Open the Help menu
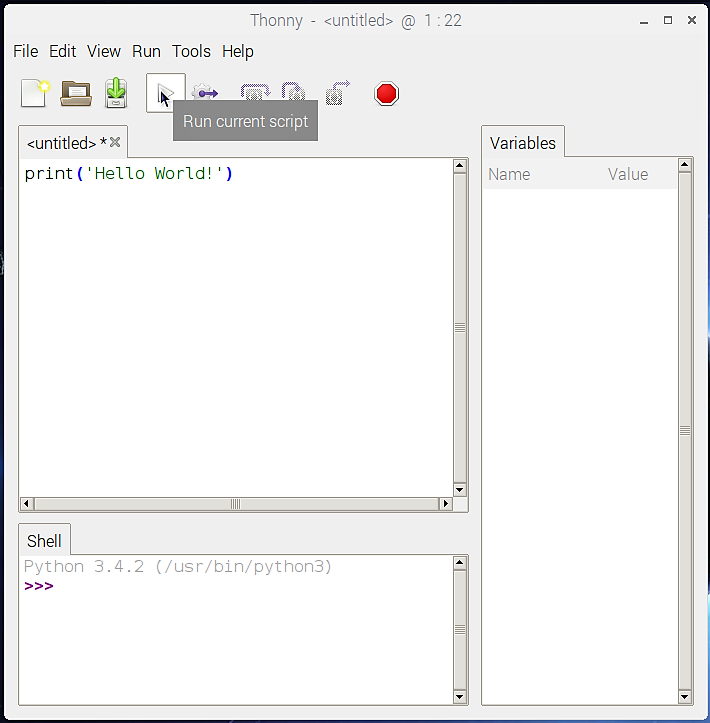 coord(237,51)
